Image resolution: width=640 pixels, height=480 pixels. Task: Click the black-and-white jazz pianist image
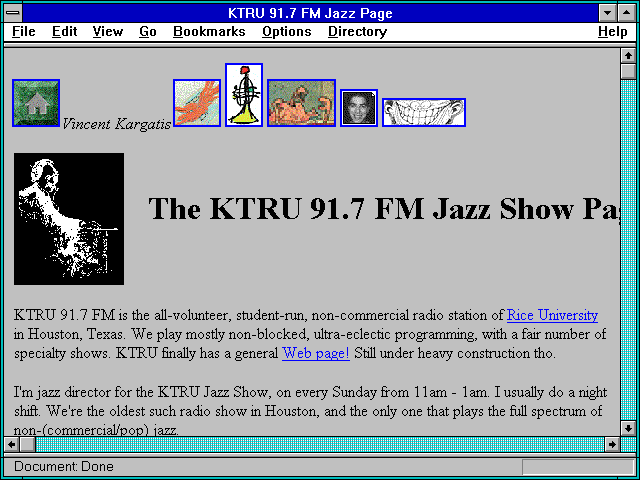(69, 219)
